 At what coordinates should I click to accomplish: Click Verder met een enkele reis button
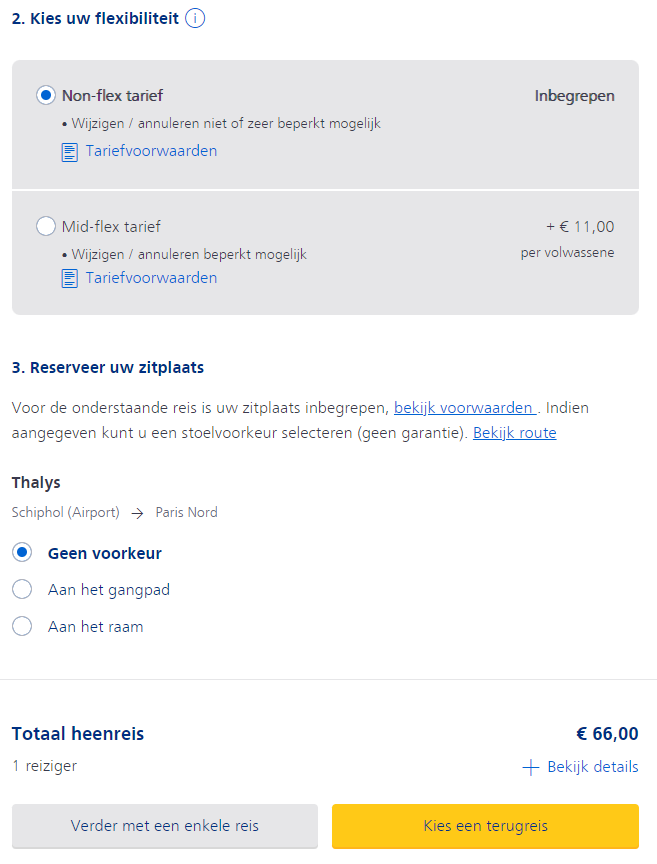point(165,825)
